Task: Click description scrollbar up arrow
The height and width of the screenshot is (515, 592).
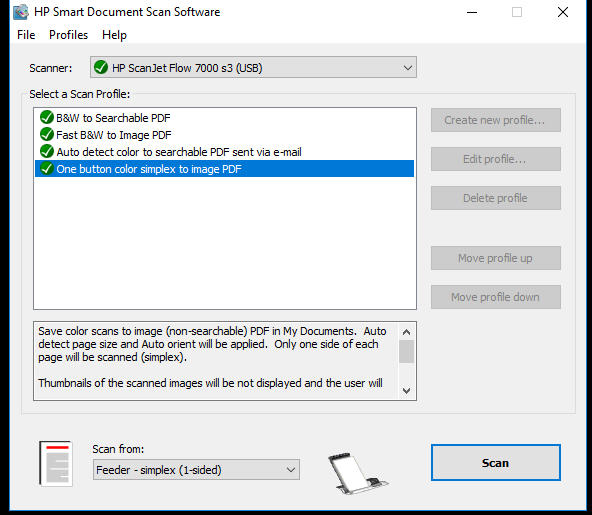Action: (x=406, y=332)
